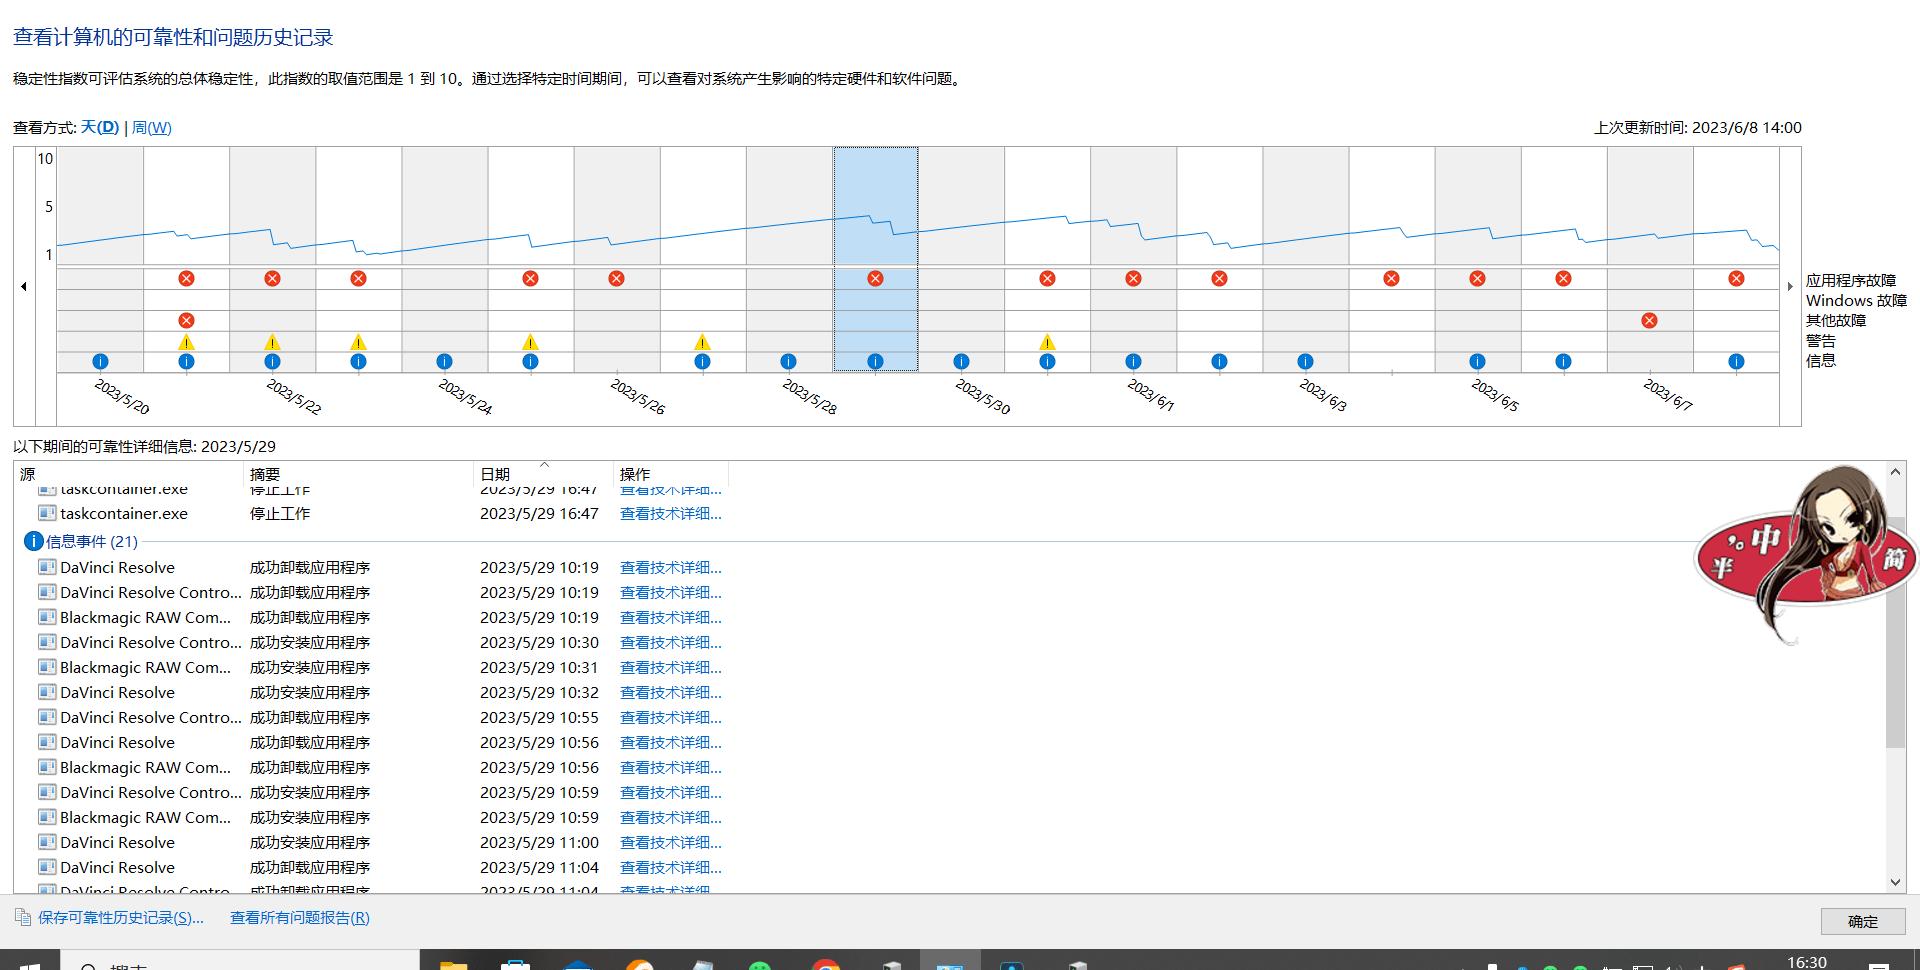The height and width of the screenshot is (970, 1920).
Task: Click the other-failure error icon on 2023/6/7
Action: point(1649,321)
